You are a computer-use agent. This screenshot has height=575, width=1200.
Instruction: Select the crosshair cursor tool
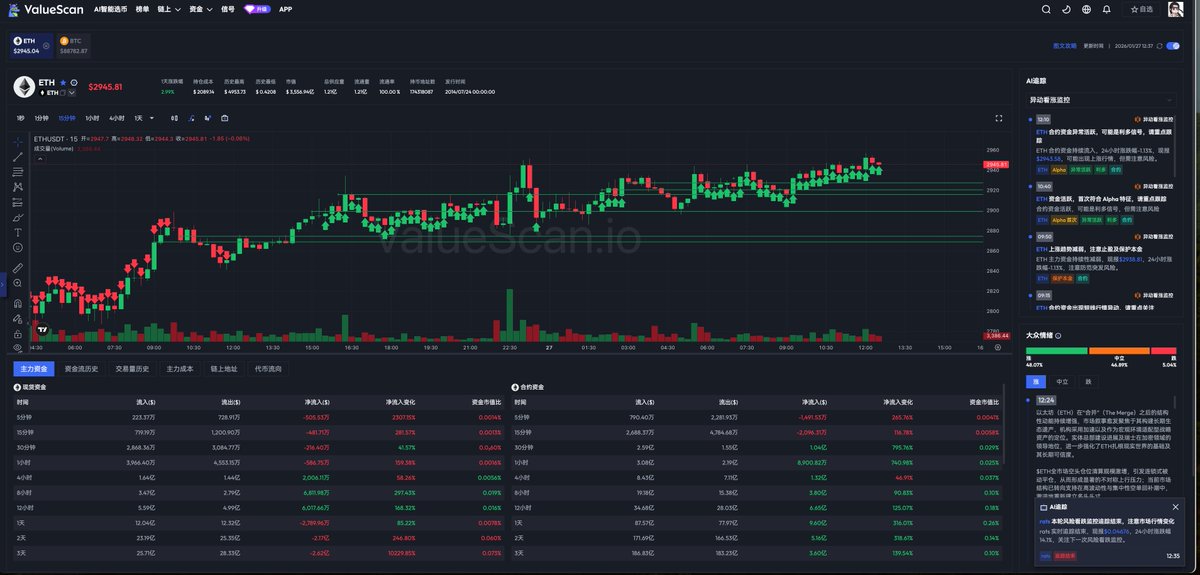(x=18, y=141)
